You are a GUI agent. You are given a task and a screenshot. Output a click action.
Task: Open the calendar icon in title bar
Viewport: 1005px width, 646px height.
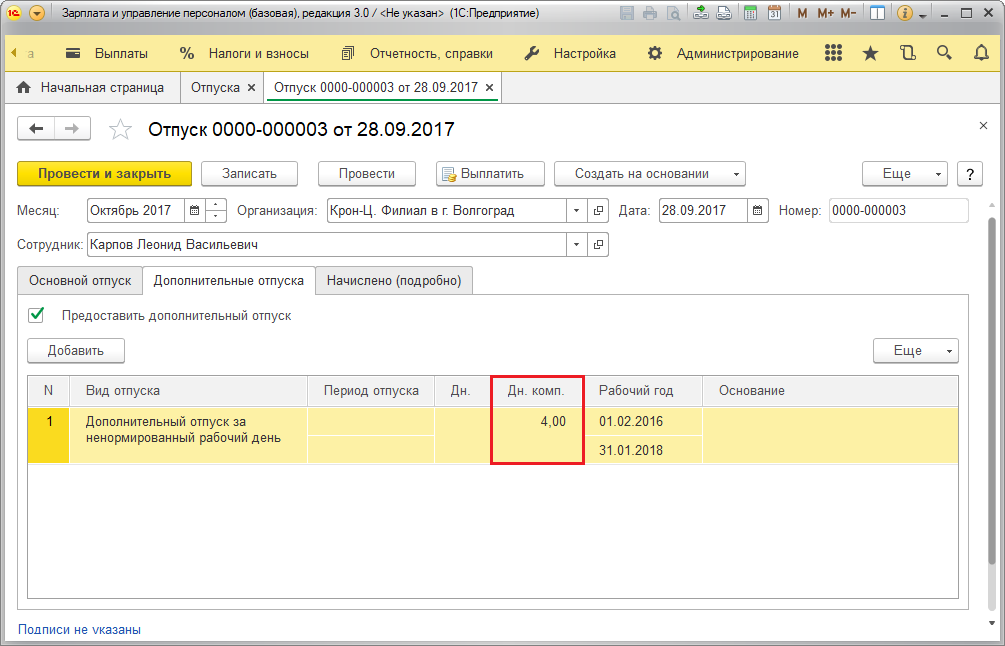coord(774,13)
